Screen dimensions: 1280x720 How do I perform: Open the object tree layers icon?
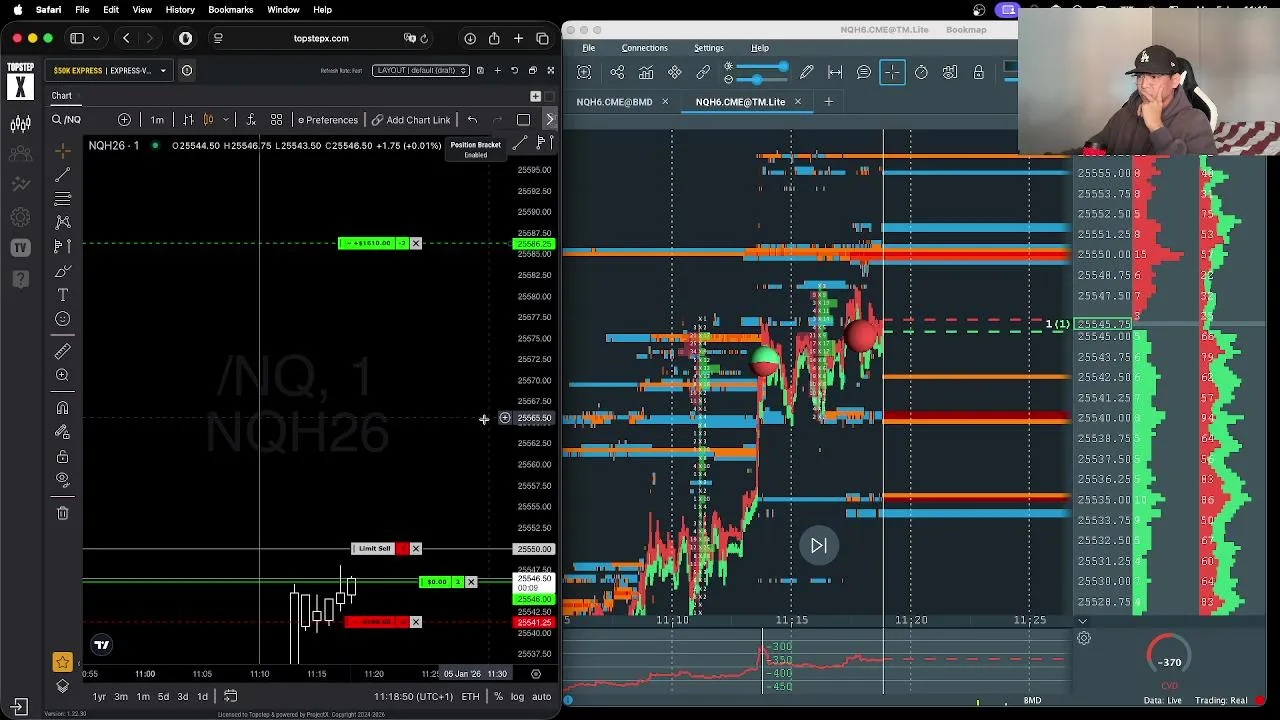pos(62,685)
